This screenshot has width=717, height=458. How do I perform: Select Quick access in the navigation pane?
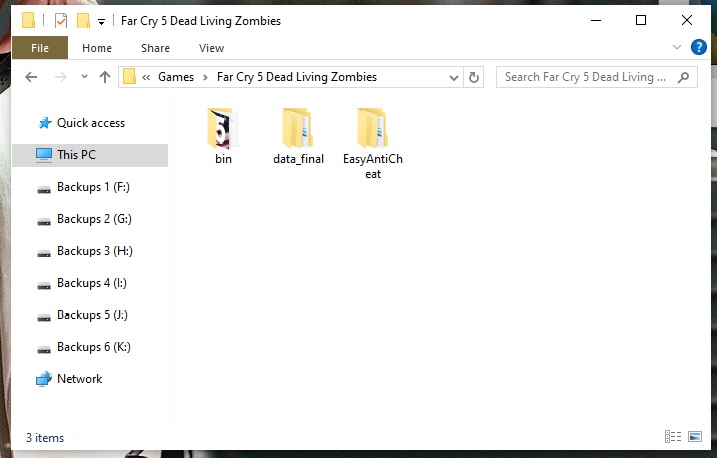tap(91, 123)
